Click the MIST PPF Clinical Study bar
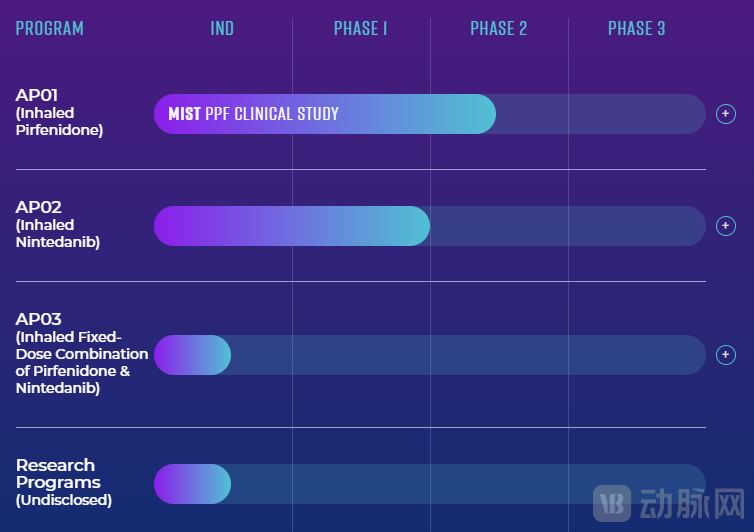Viewport: 754px width, 532px height. [324, 114]
